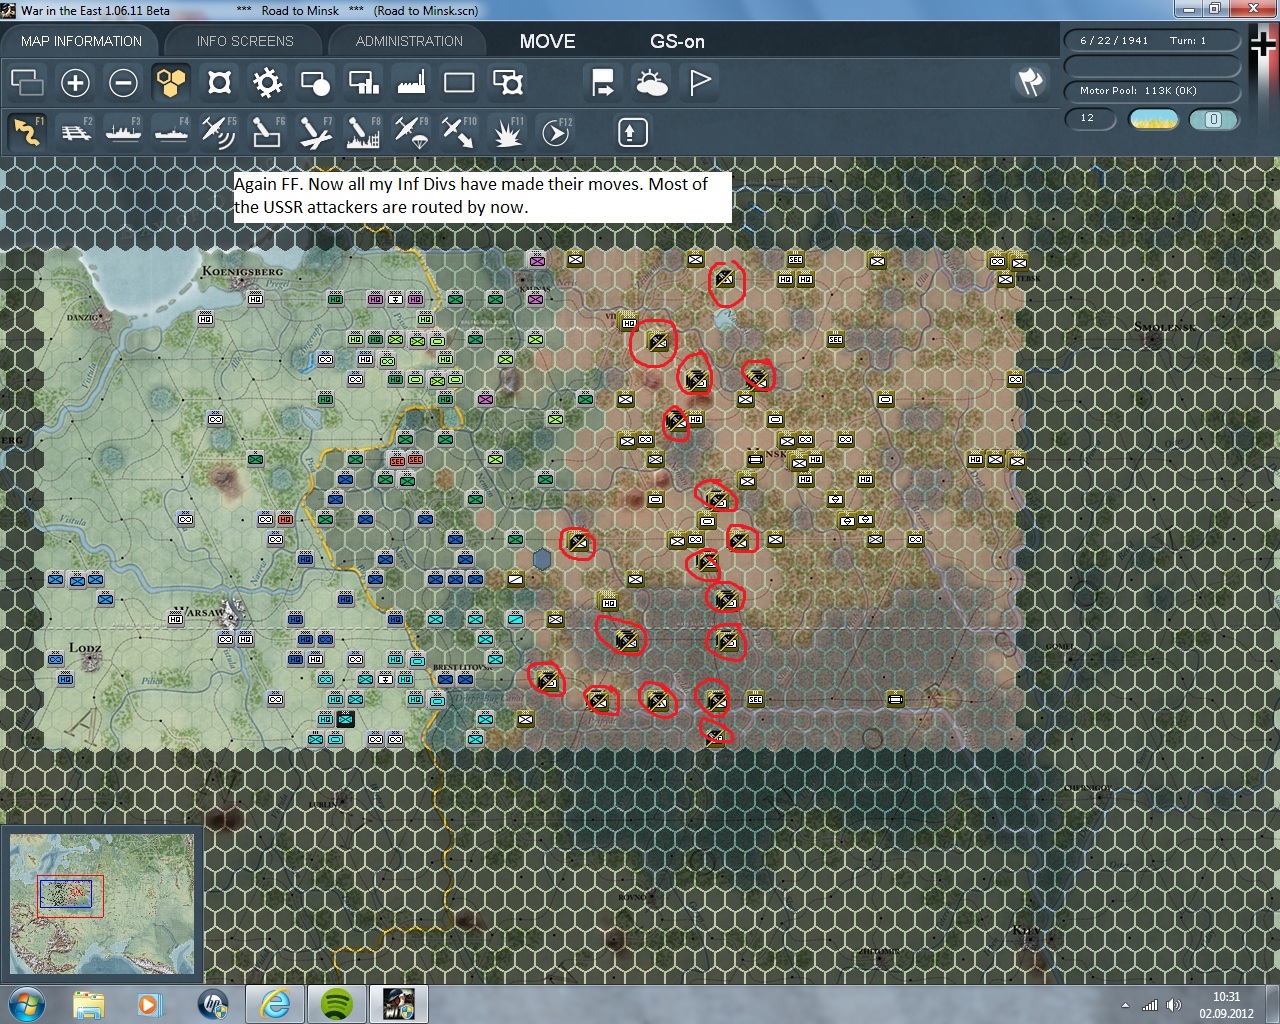Select the F6 bomb unit icon
The image size is (1280, 1024).
[x=267, y=132]
